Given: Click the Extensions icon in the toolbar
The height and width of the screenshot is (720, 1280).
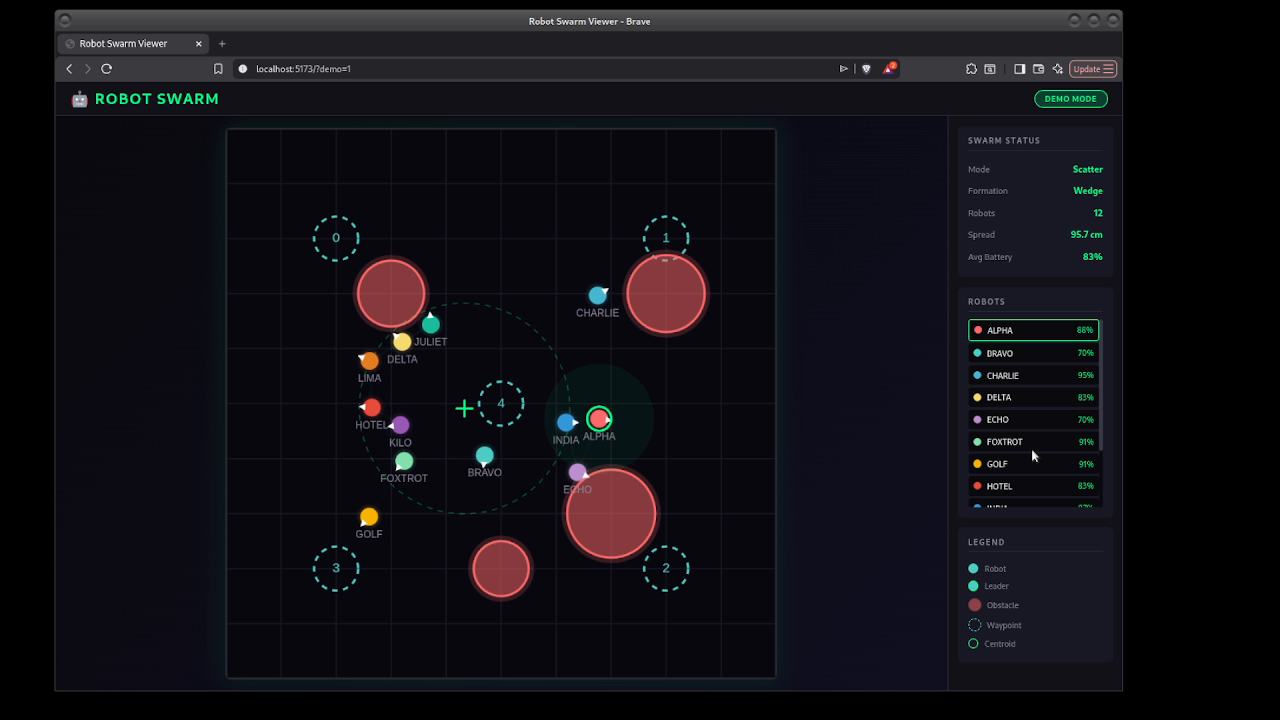Looking at the screenshot, I should click(970, 68).
